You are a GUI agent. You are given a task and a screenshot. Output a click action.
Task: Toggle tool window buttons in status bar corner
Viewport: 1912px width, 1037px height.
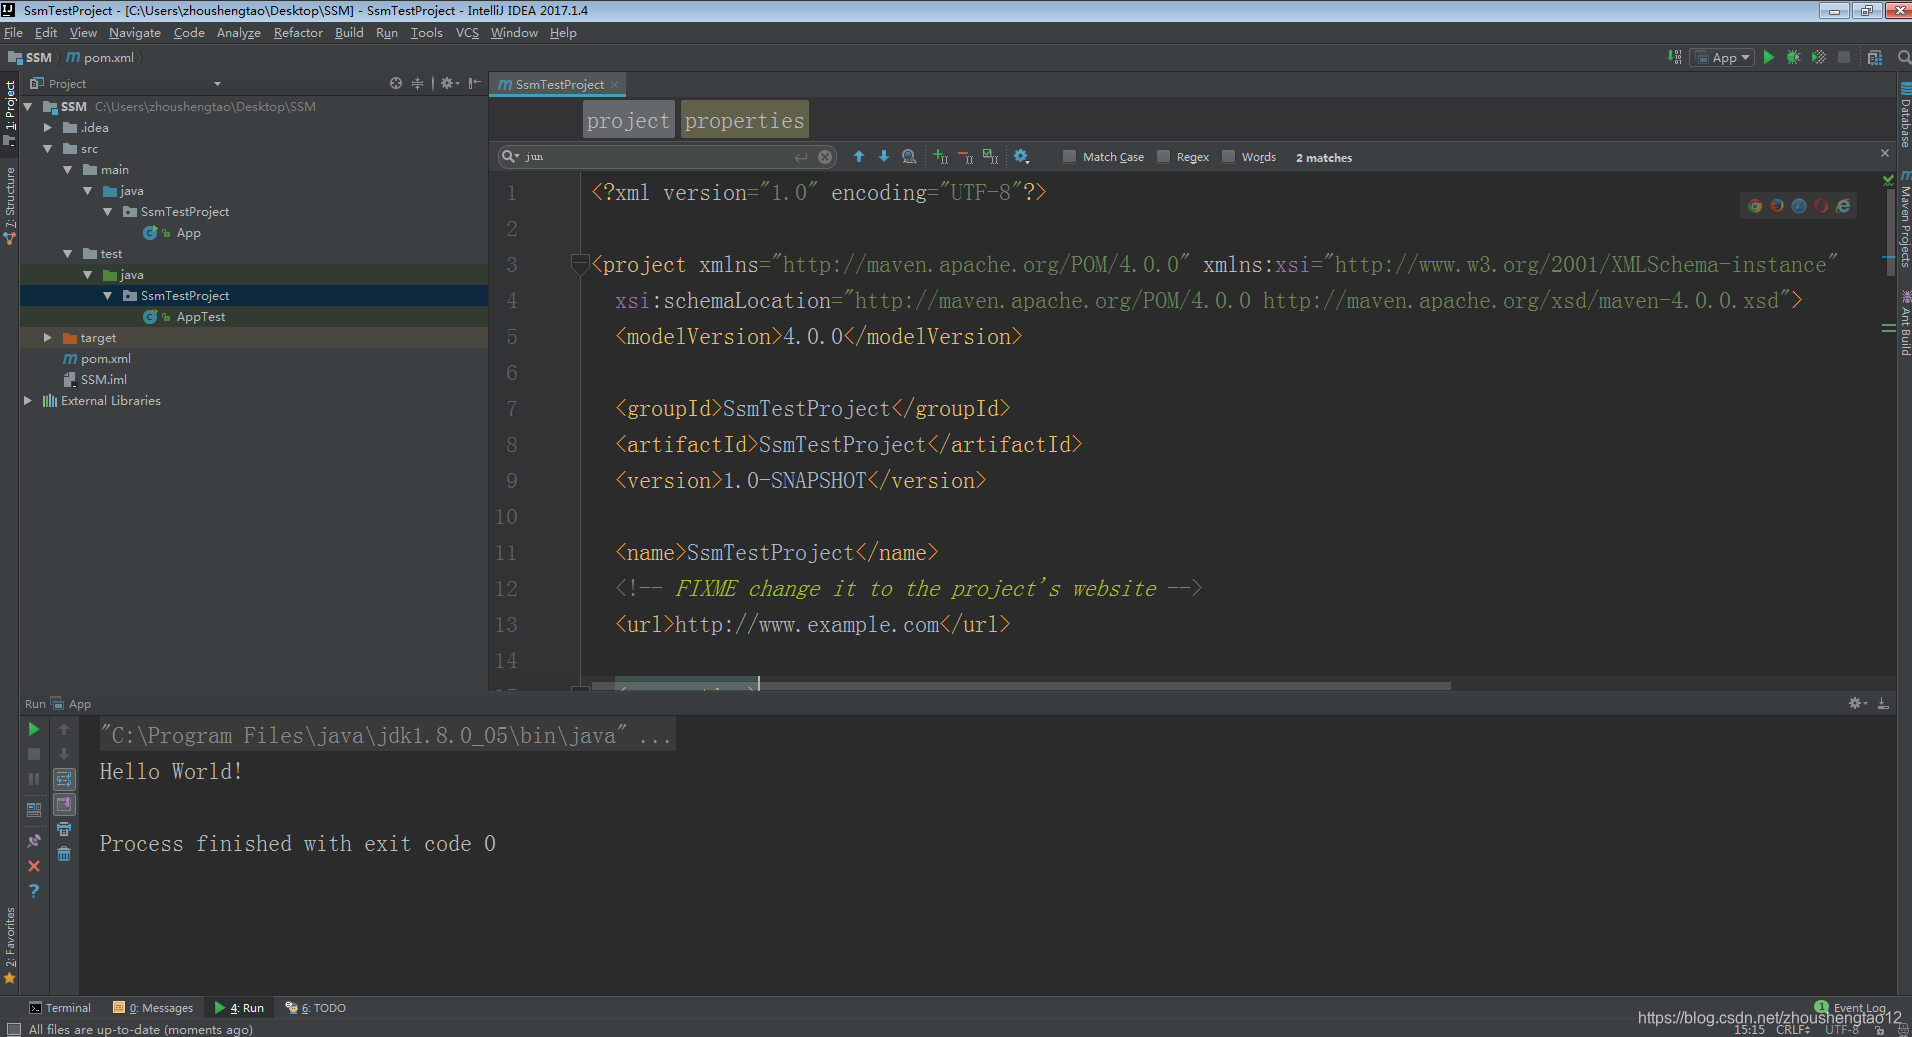(13, 1029)
